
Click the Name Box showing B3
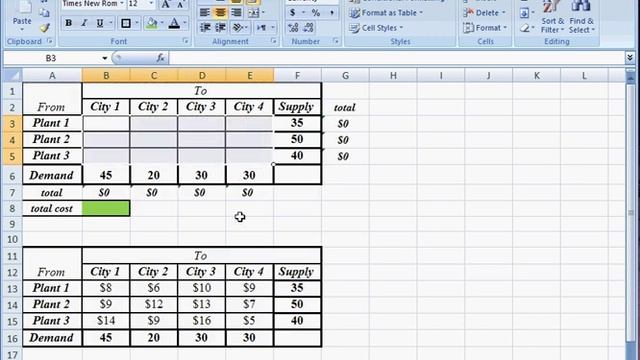point(51,58)
